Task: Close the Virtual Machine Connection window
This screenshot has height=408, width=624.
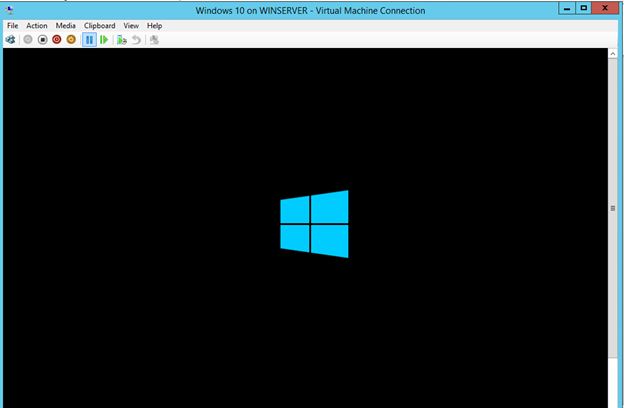Action: [605, 8]
